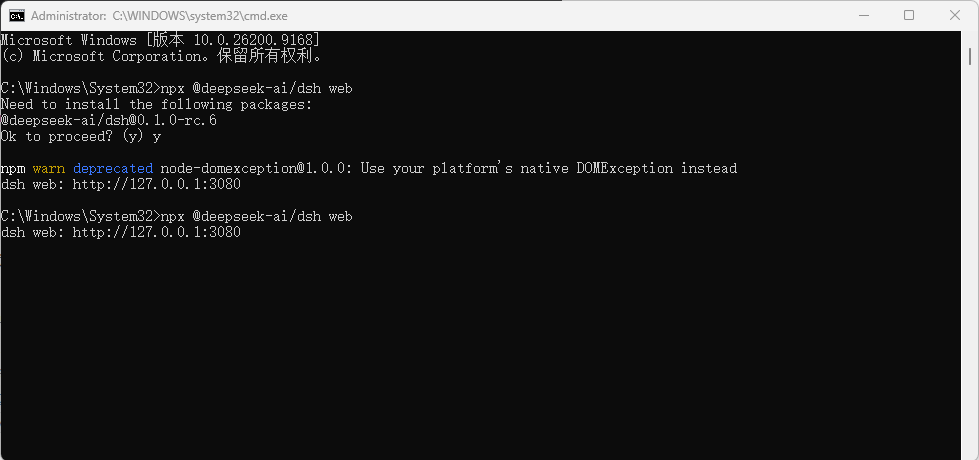Click the first dsh web http://127.0.0.1:3080 URL
Viewport: 979px width, 460px height.
pyautogui.click(x=156, y=184)
